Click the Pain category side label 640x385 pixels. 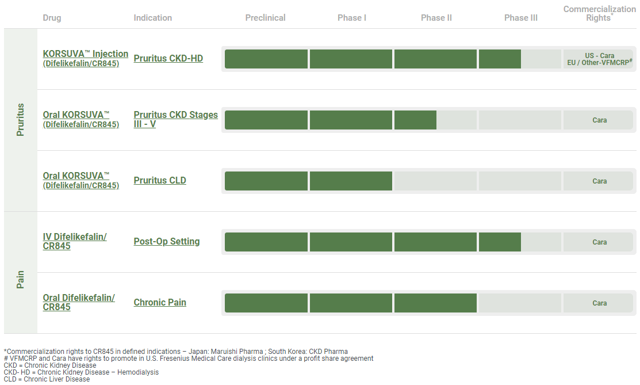20,279
